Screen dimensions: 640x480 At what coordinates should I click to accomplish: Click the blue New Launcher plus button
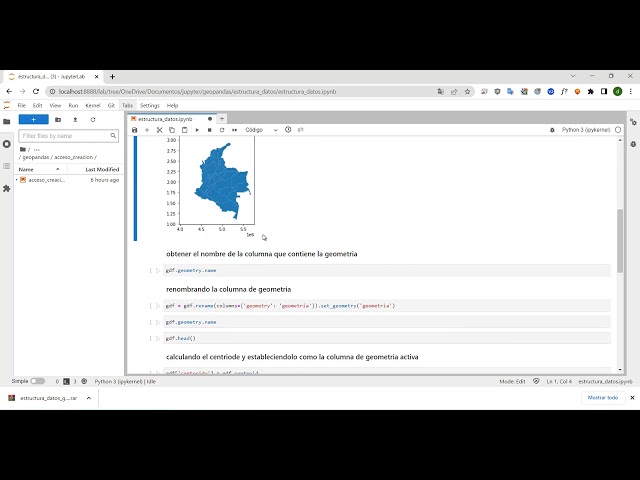pos(33,120)
